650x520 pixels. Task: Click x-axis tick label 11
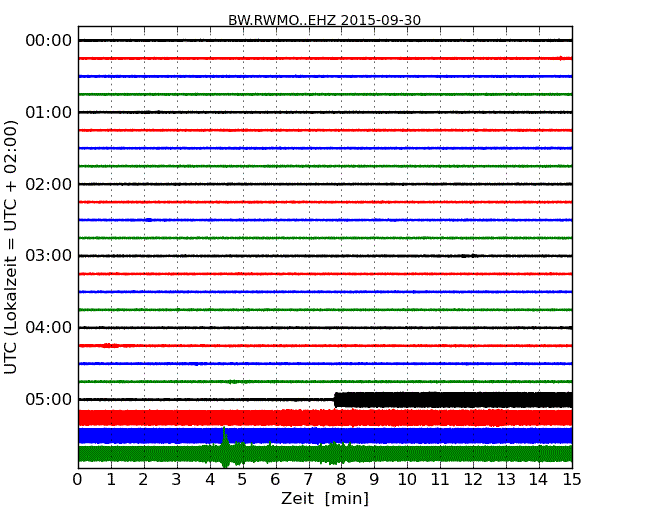tap(440, 480)
